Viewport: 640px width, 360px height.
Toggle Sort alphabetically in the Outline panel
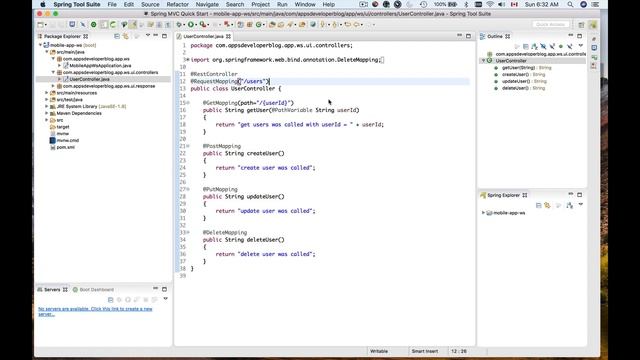pos(534,47)
